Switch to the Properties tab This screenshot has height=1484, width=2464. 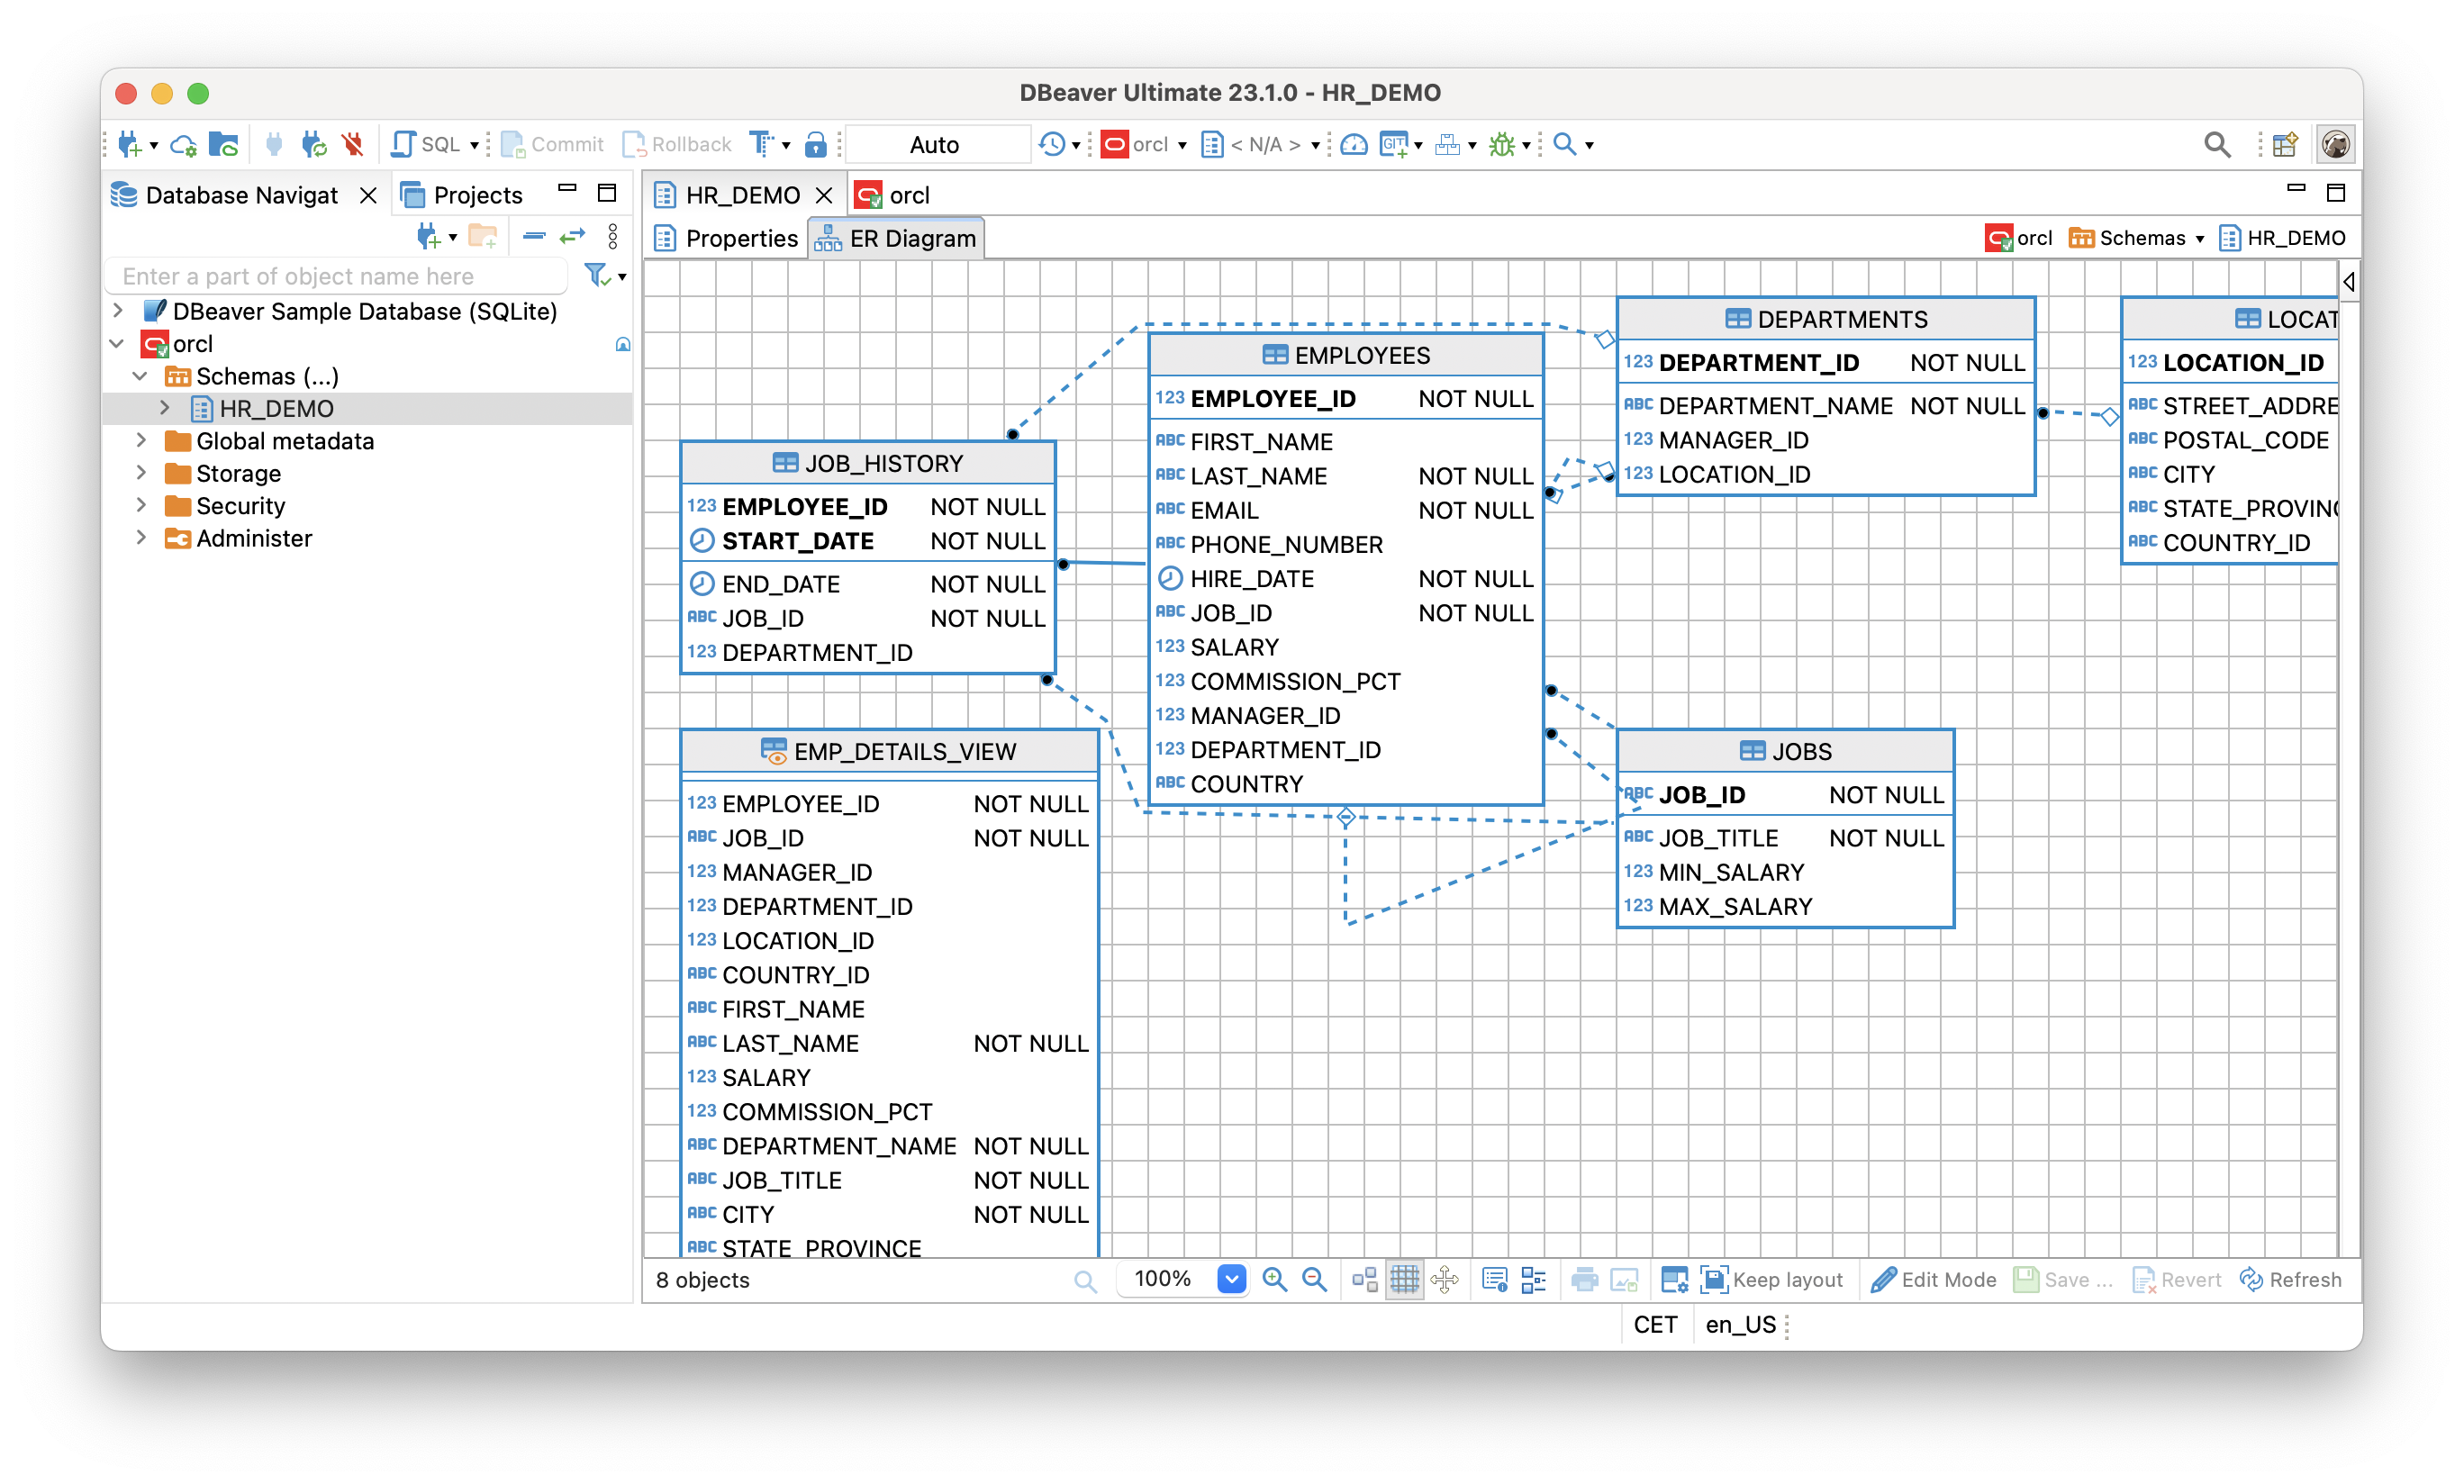click(740, 238)
